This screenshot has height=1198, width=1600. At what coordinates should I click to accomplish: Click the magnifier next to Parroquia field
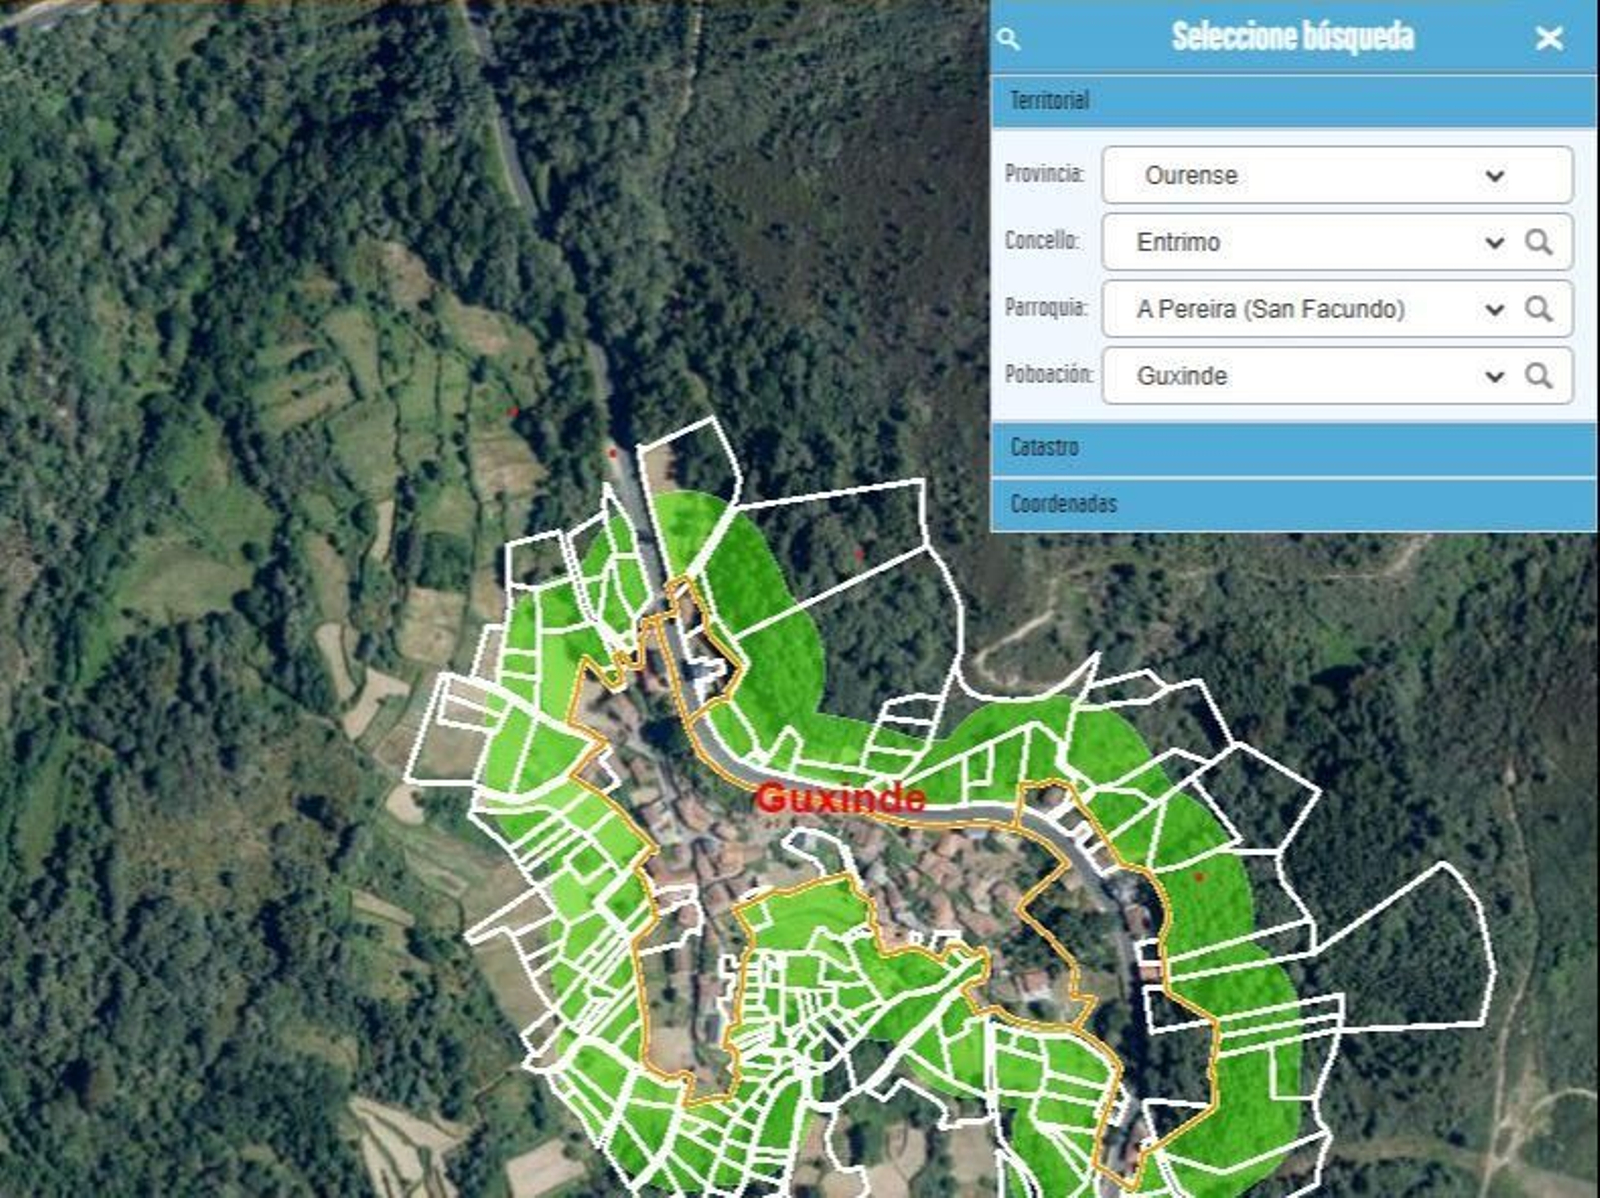pyautogui.click(x=1539, y=309)
